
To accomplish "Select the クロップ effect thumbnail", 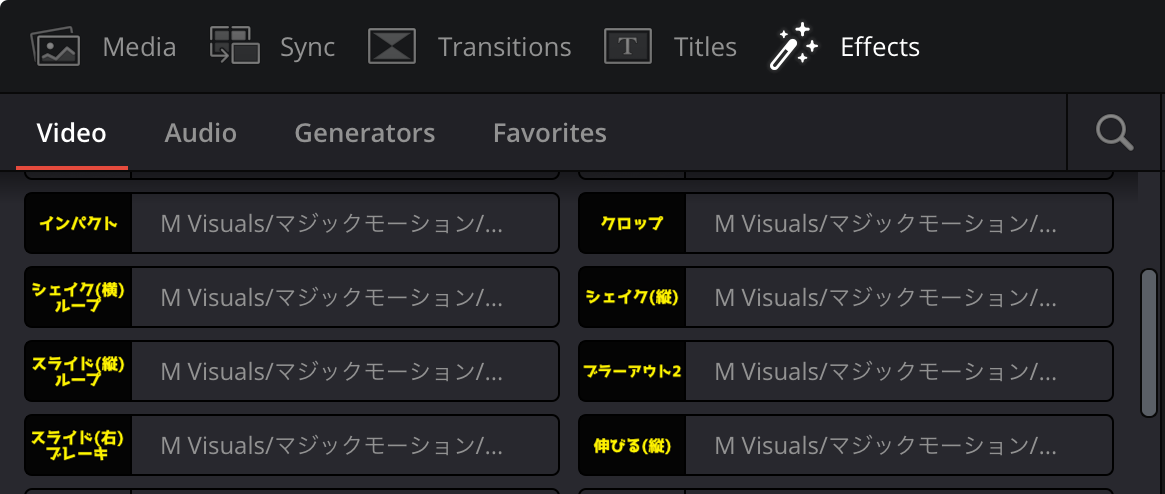I will tap(632, 223).
